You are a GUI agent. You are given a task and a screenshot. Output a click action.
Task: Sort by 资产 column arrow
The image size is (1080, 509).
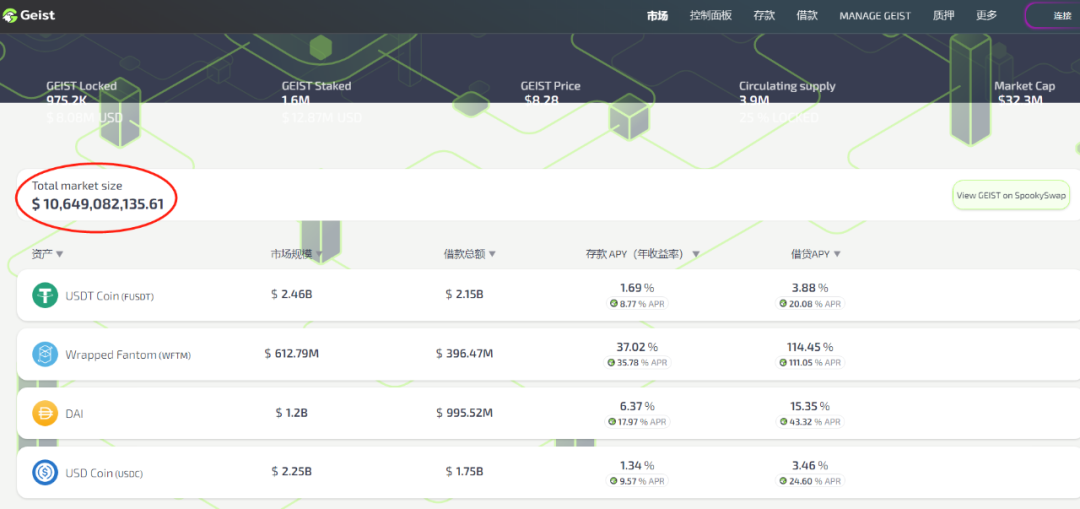59,254
